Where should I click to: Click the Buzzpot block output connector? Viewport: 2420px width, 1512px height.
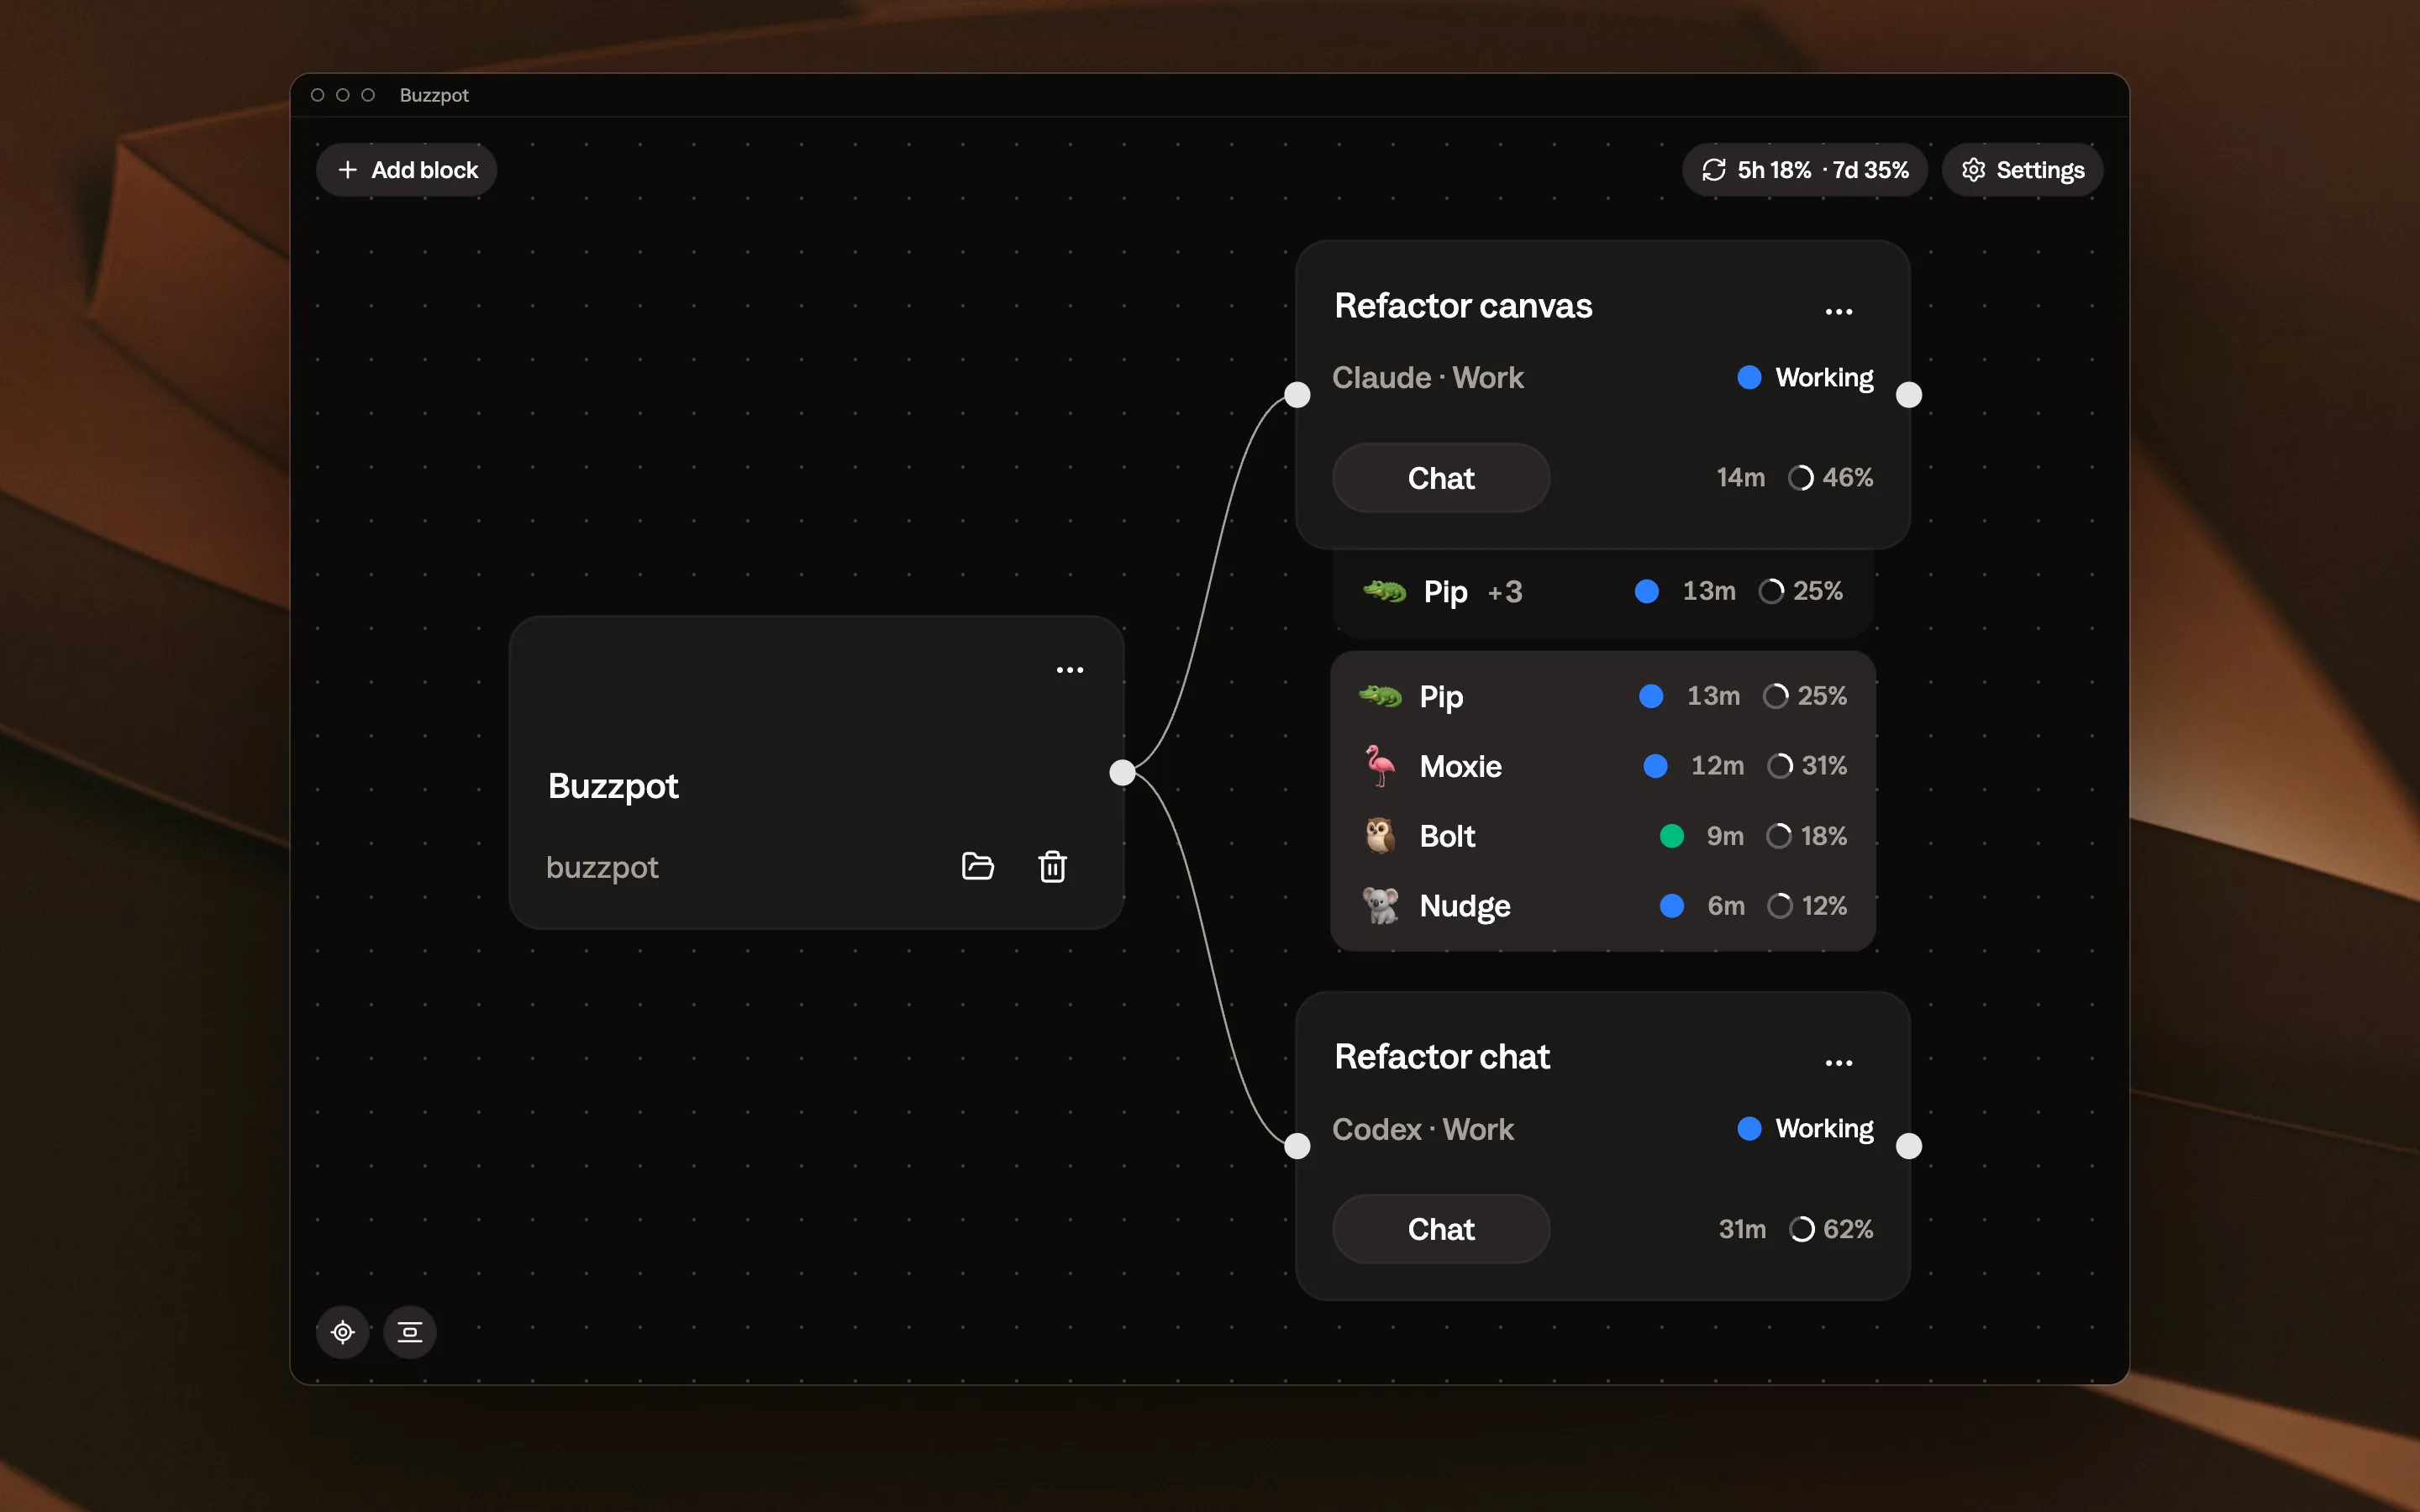(x=1122, y=772)
